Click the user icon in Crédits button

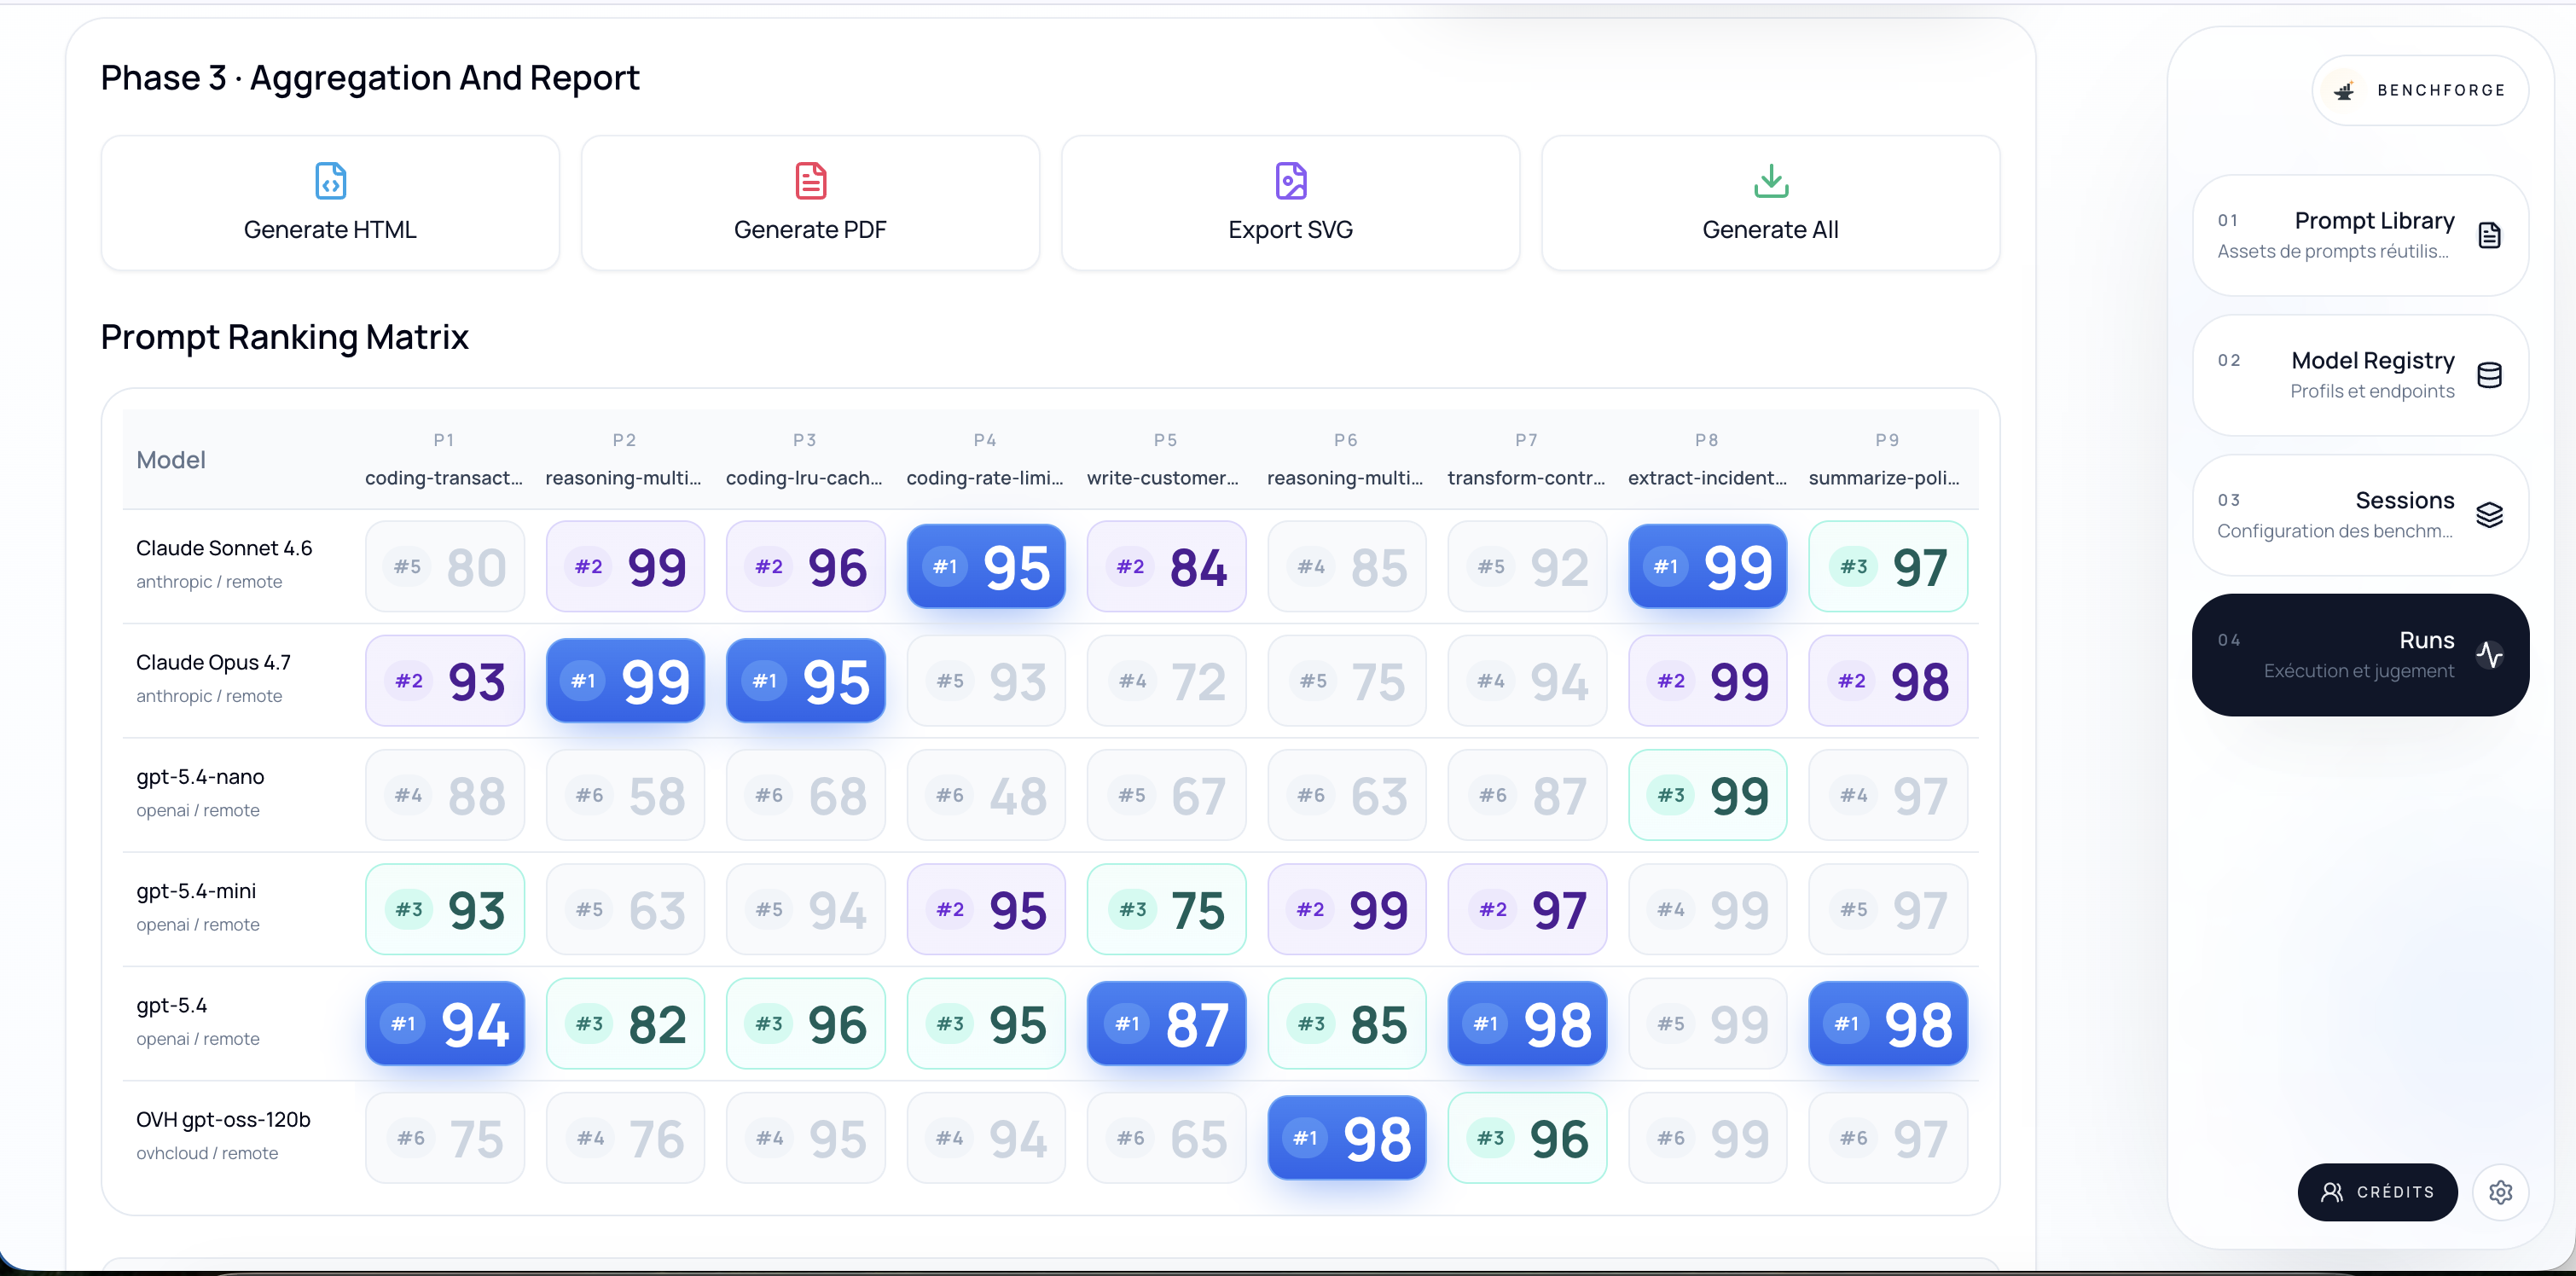tap(2332, 1192)
